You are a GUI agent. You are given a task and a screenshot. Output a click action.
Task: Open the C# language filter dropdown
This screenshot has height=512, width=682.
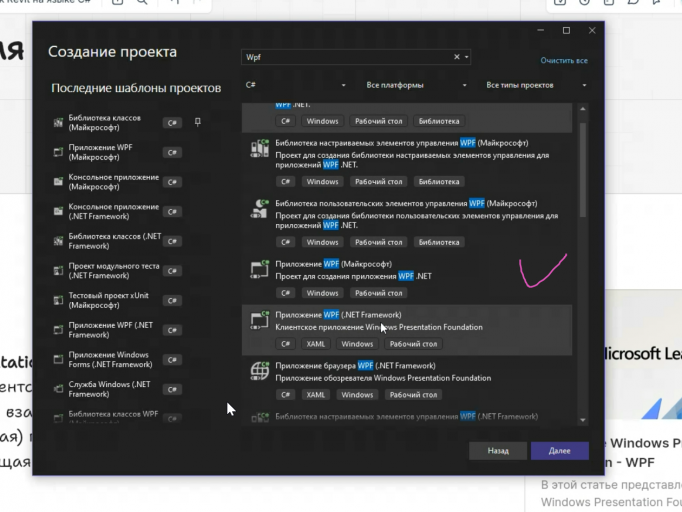click(296, 85)
